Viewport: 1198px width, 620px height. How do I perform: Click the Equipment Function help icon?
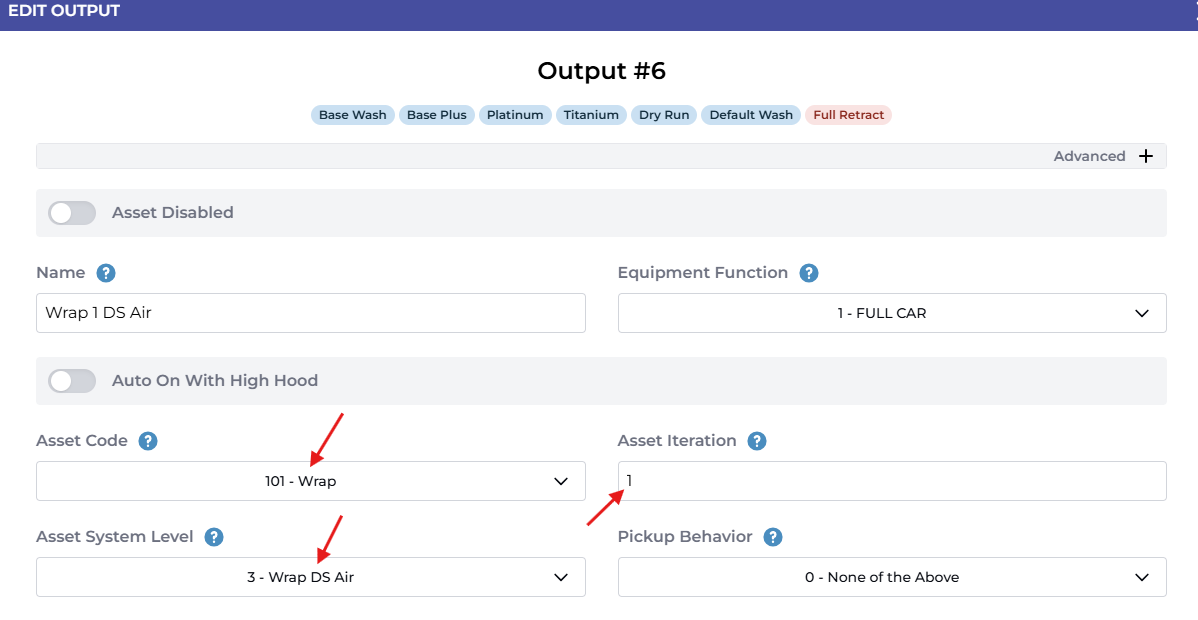[x=809, y=273]
